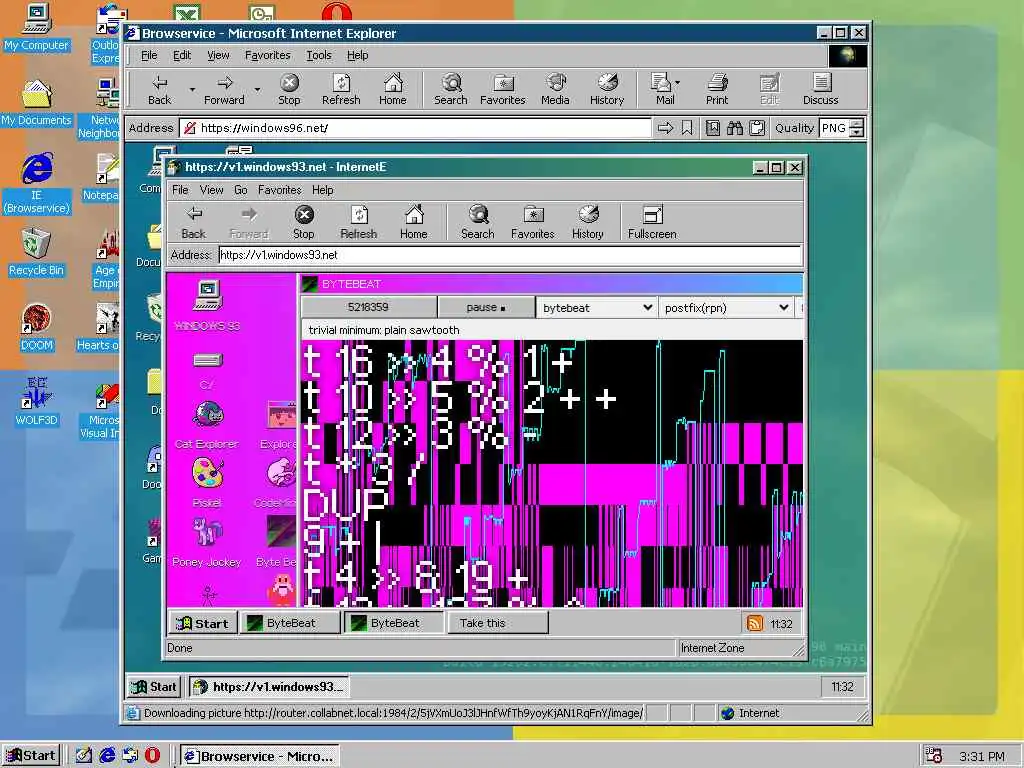1024x768 pixels.
Task: Click the first ByteBeat taskbar button
Action: click(x=290, y=623)
